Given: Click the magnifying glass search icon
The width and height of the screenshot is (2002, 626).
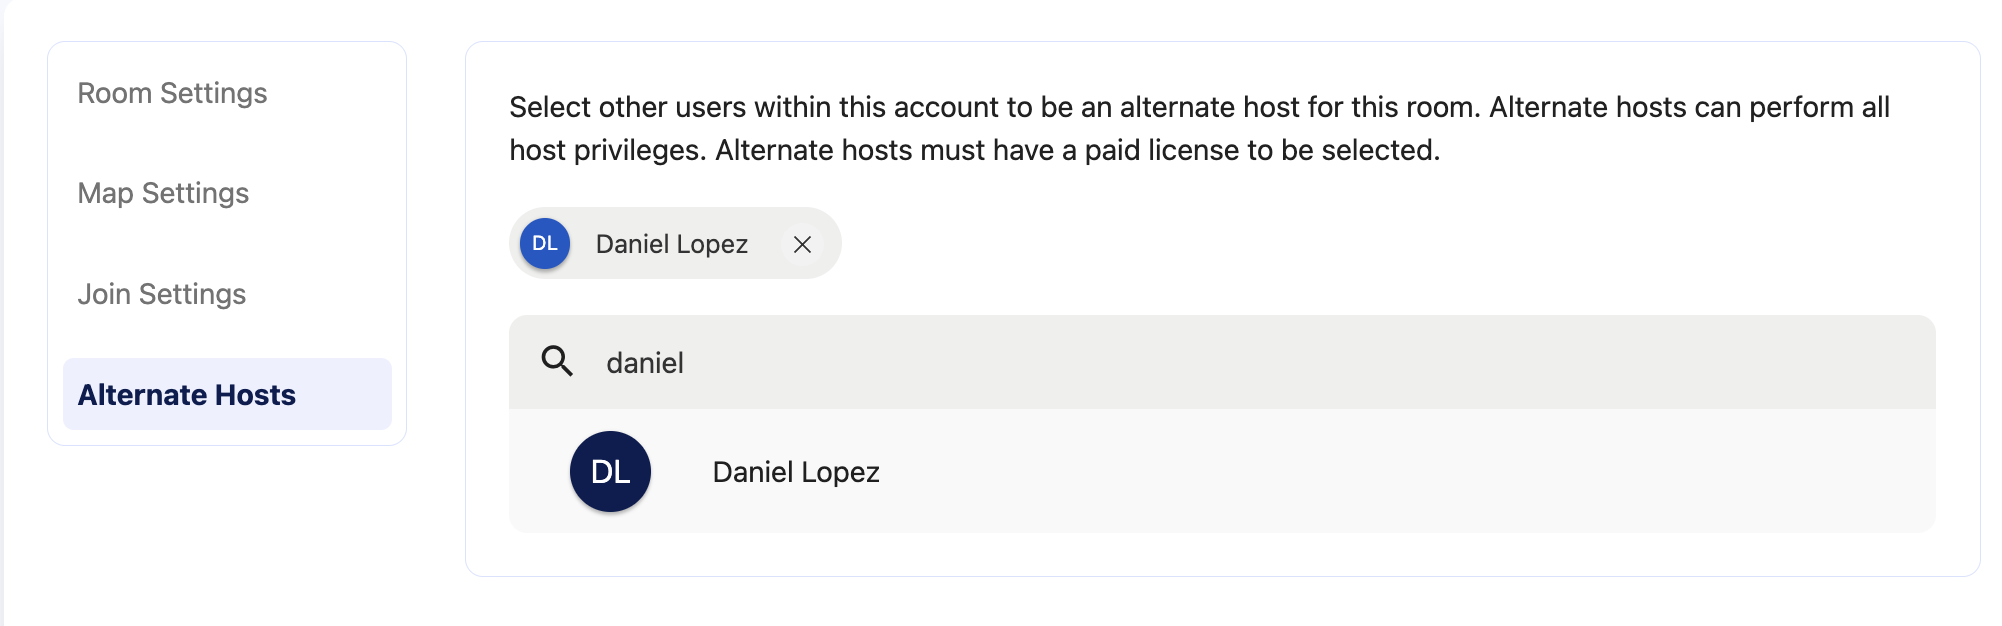Looking at the screenshot, I should click(x=557, y=361).
